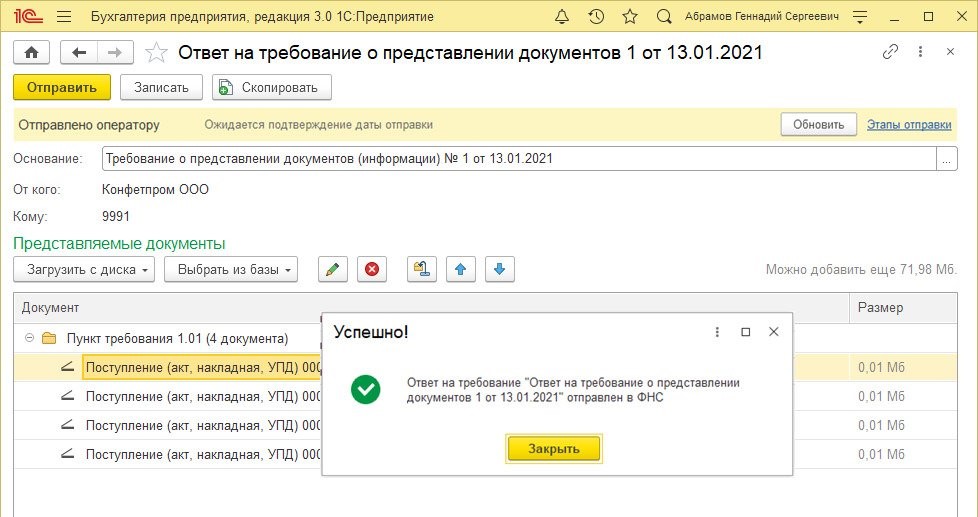The width and height of the screenshot is (978, 517).
Task: Add document to favorites star
Action: (x=156, y=52)
